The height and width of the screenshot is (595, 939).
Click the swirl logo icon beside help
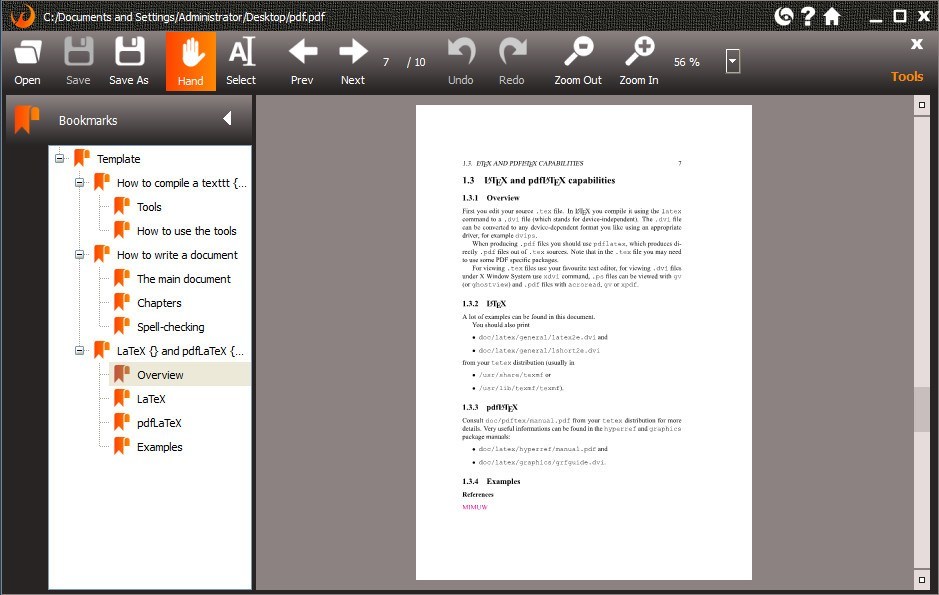point(784,16)
